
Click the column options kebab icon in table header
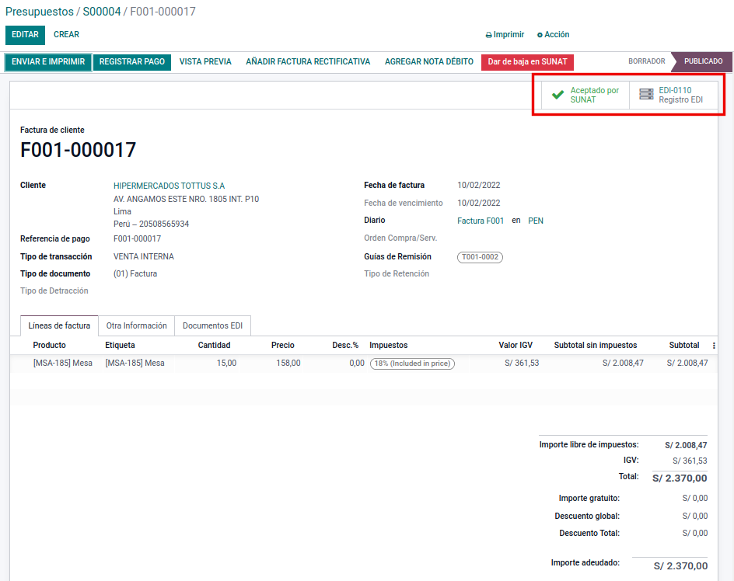(x=713, y=345)
